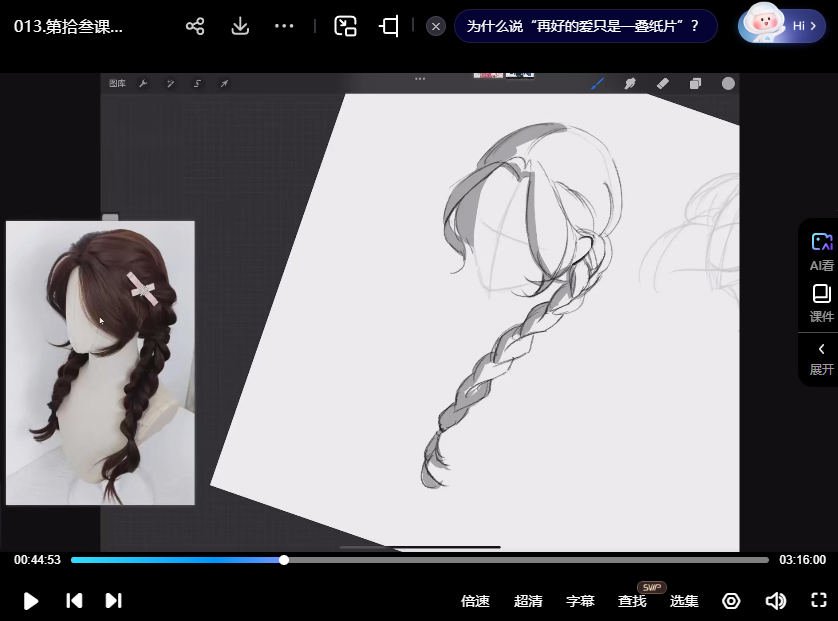Screen dimensions: 838x621
Task: Skip to the next video
Action: click(x=113, y=600)
